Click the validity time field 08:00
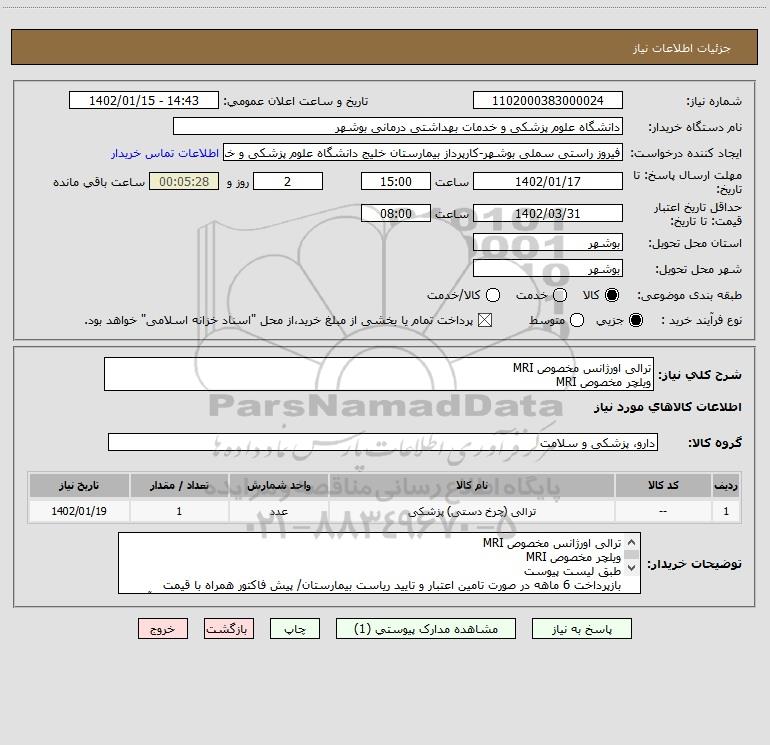770x745 pixels. 396,213
